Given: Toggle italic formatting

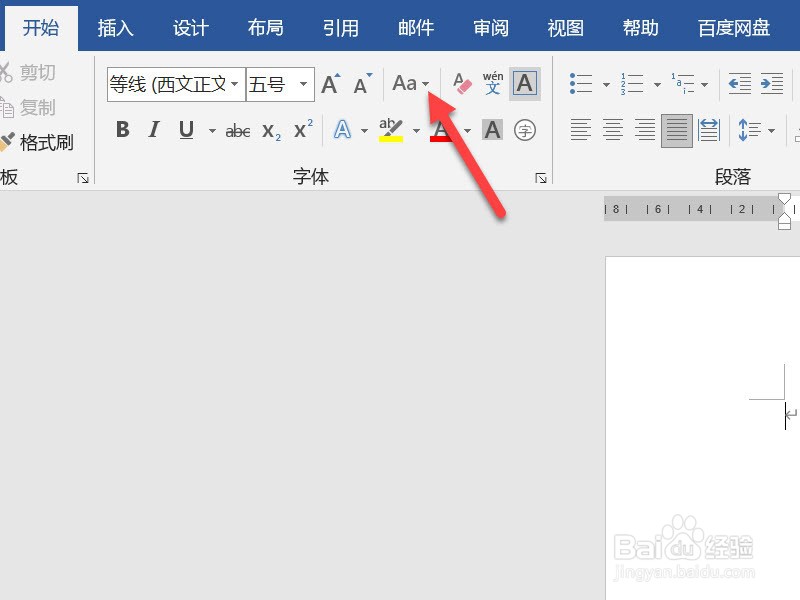Looking at the screenshot, I should pos(154,130).
